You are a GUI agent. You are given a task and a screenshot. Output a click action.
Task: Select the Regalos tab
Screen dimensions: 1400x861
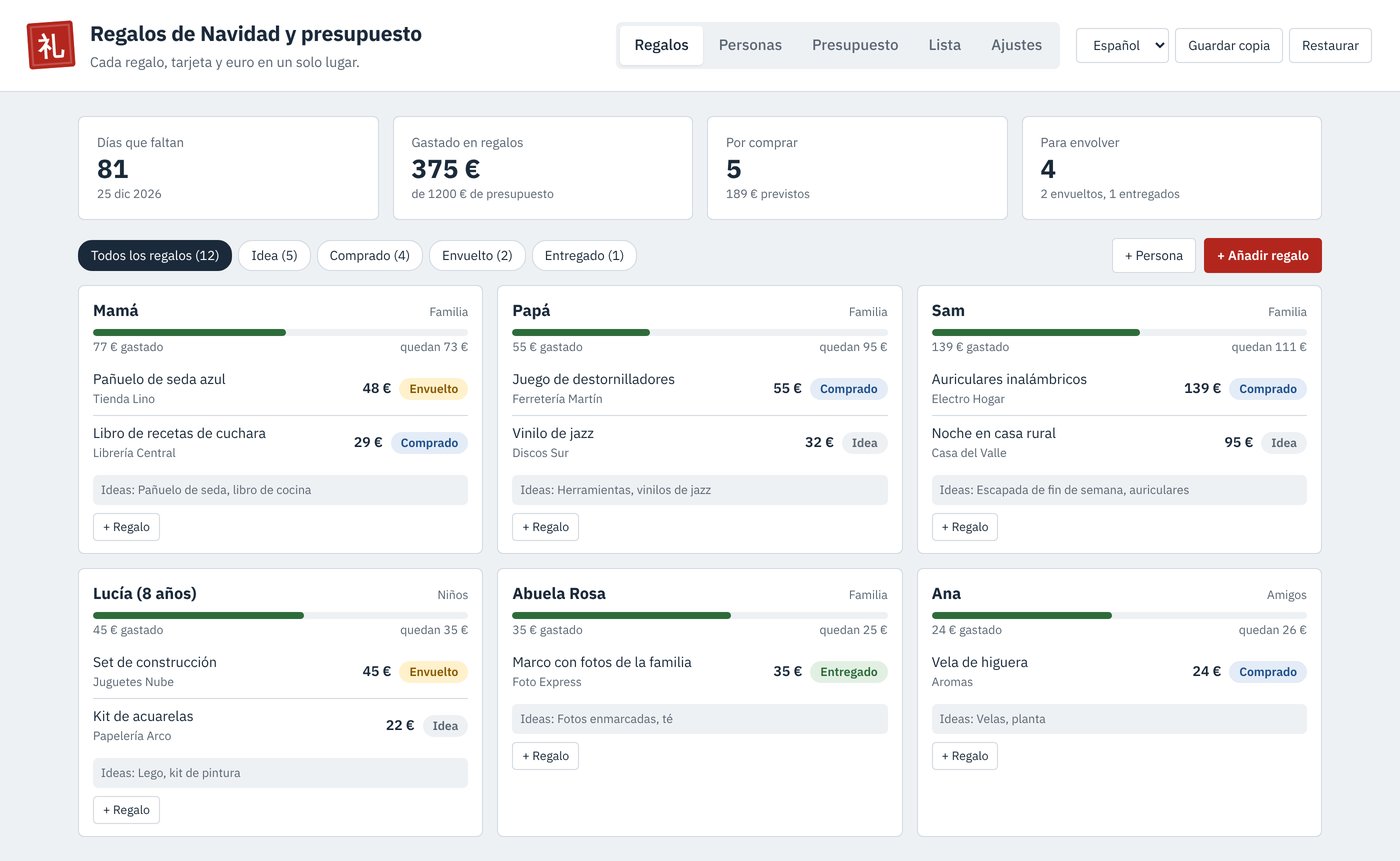pyautogui.click(x=661, y=45)
